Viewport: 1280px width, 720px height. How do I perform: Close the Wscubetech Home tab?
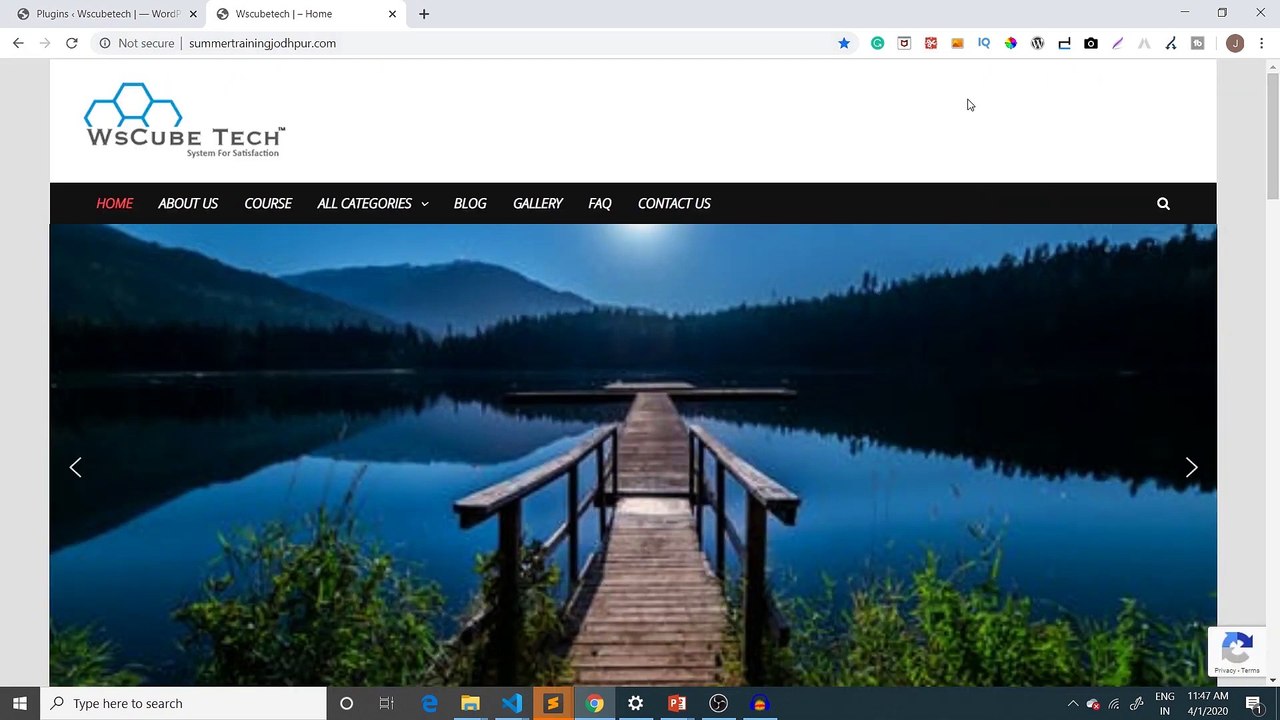coord(392,14)
